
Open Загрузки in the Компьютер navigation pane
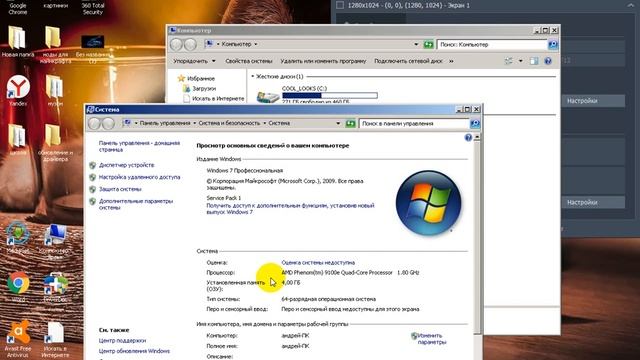click(204, 88)
